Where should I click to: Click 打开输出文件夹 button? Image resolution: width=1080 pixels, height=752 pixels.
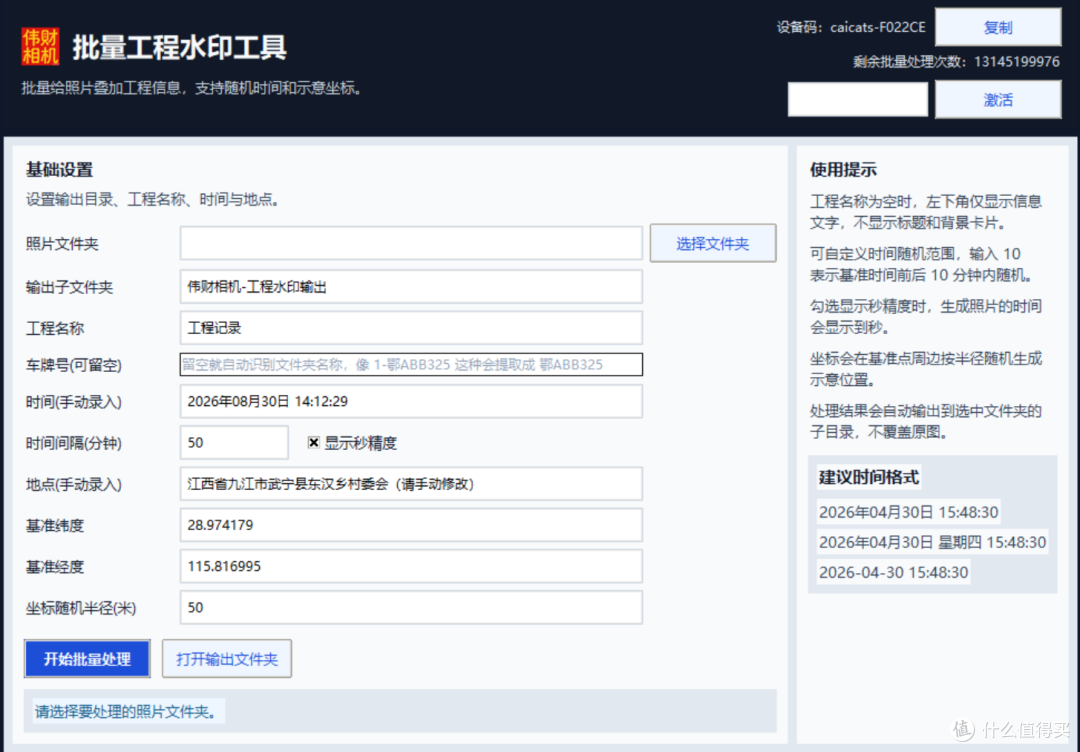pyautogui.click(x=227, y=659)
